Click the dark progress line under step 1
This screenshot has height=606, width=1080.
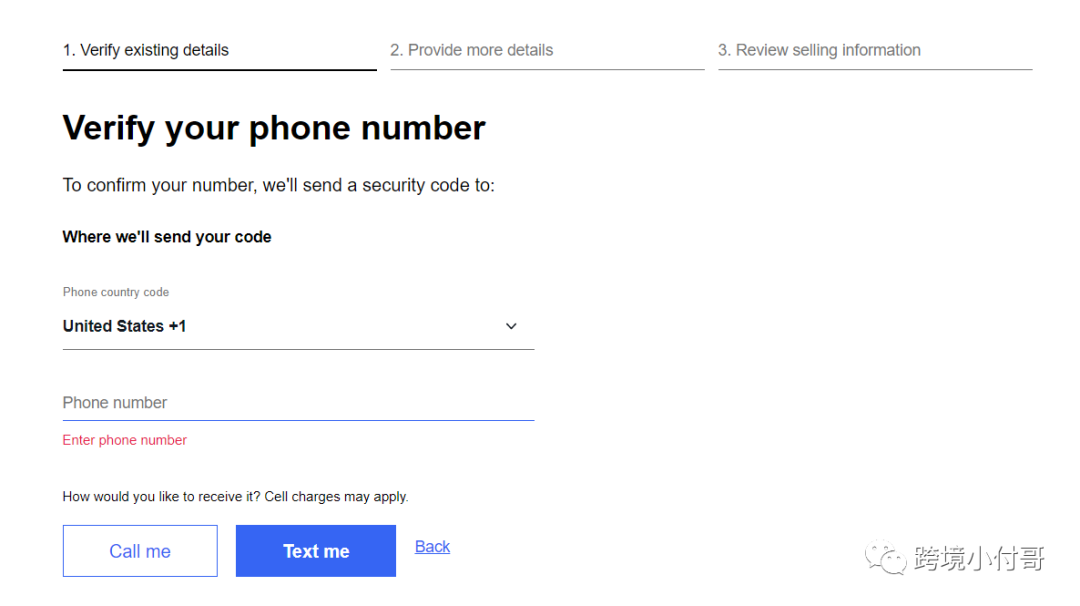[219, 70]
